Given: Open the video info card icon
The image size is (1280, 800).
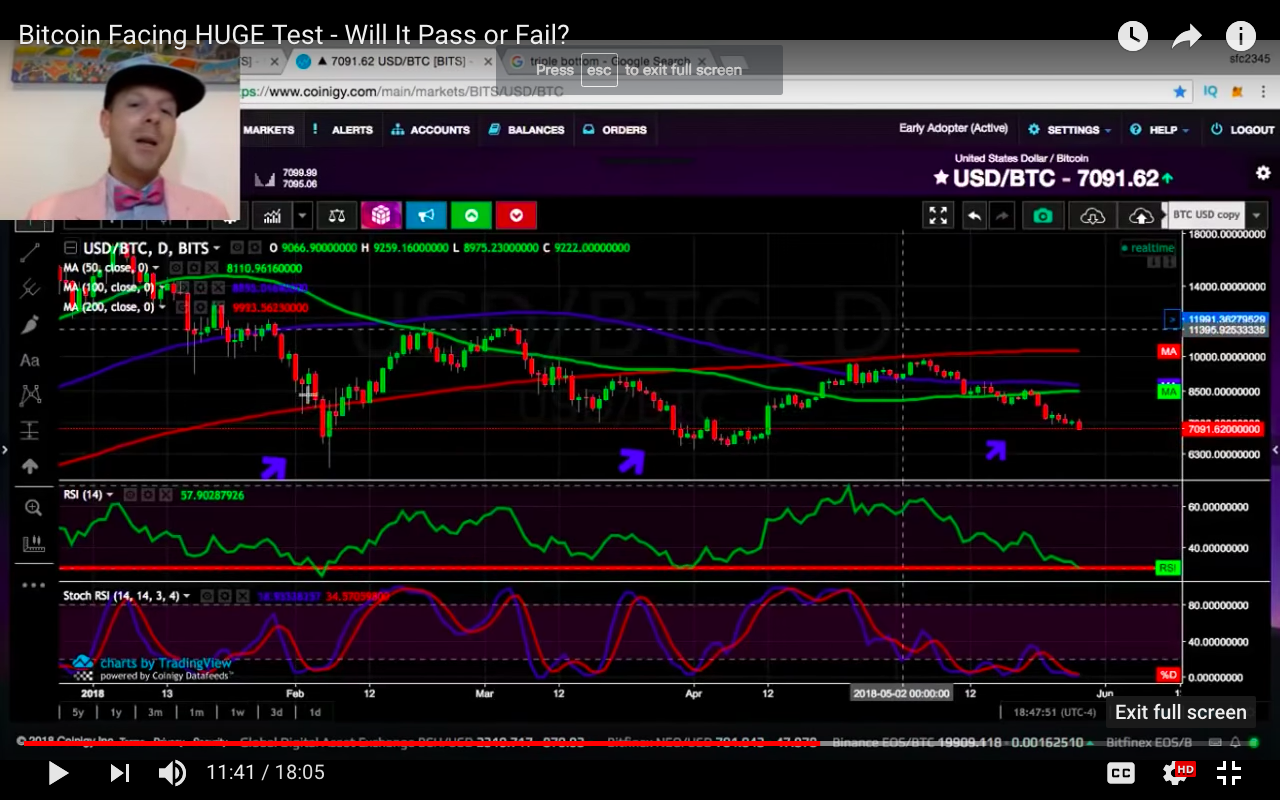Looking at the screenshot, I should [x=1241, y=37].
